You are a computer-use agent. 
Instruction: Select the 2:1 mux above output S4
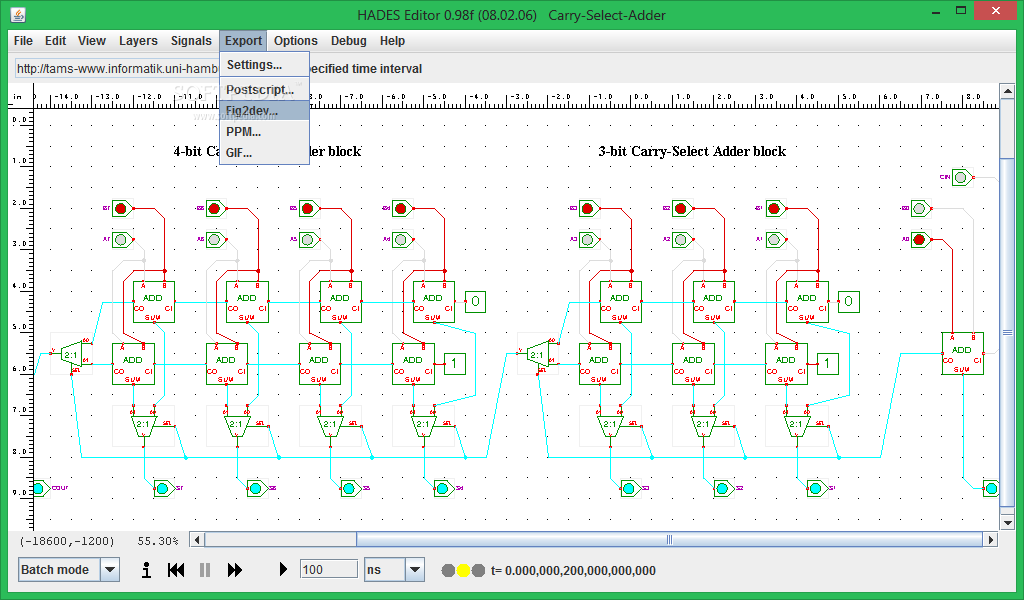click(424, 425)
